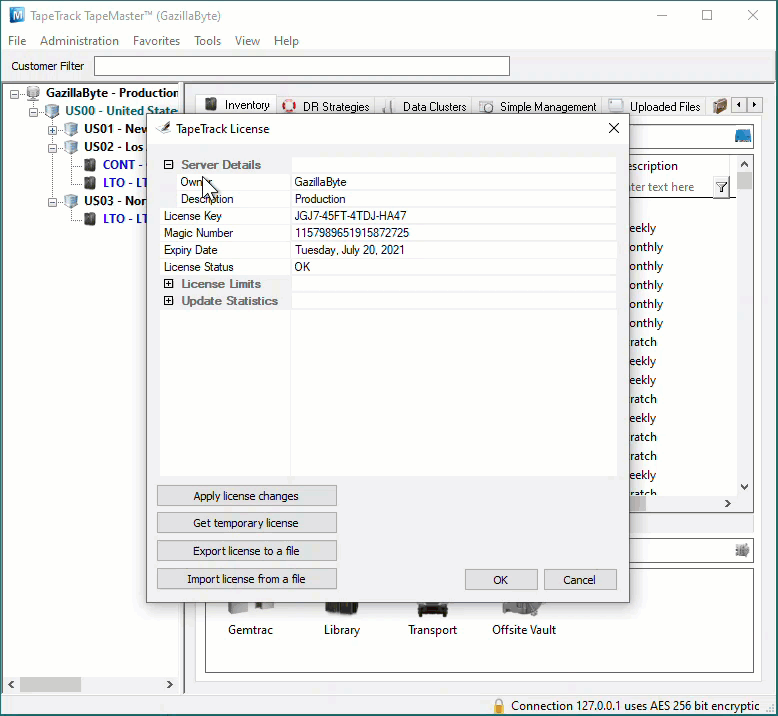
Task: Click Apply license changes button
Action: tap(247, 496)
